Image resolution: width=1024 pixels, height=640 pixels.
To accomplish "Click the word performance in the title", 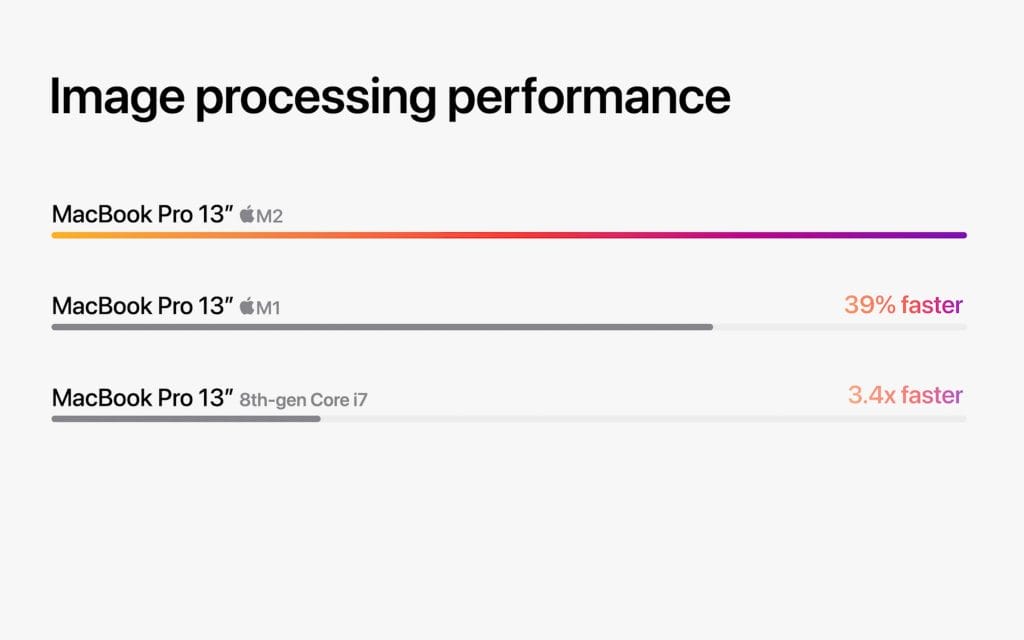I will pos(589,97).
